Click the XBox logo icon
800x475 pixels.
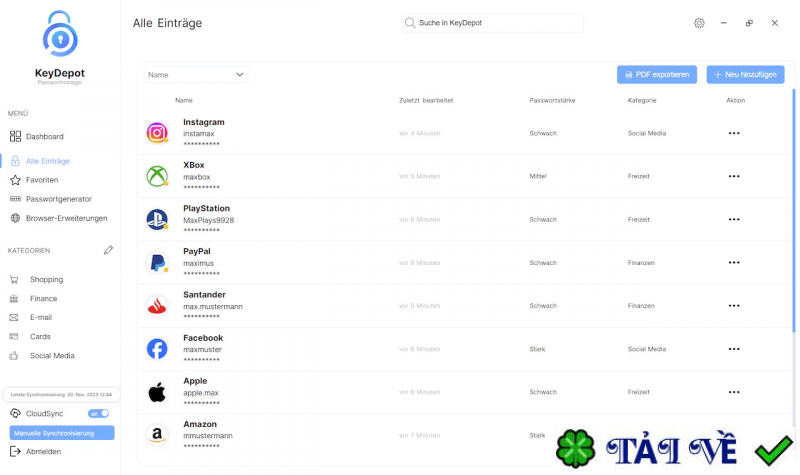click(x=157, y=176)
